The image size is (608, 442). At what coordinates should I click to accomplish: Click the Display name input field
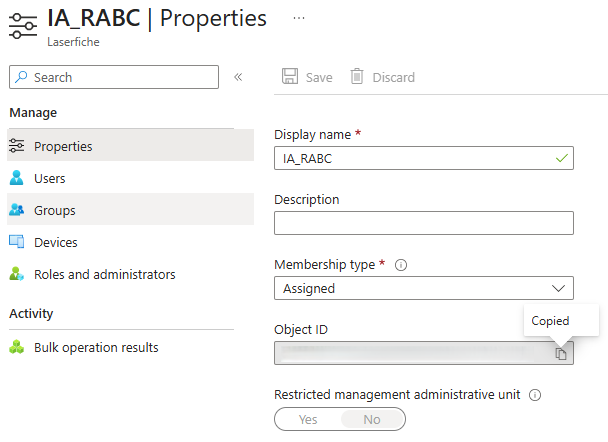pos(410,158)
